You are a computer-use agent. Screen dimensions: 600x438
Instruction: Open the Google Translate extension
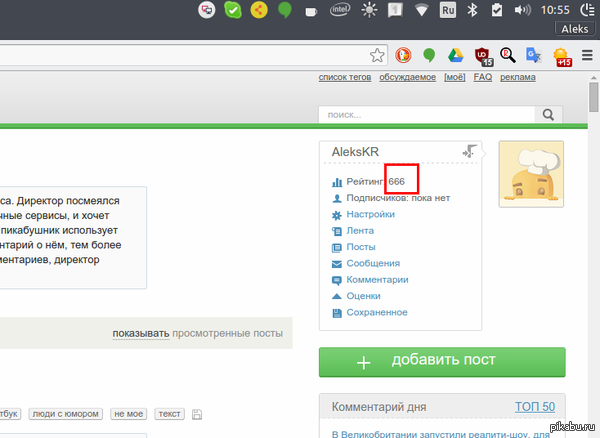[534, 55]
